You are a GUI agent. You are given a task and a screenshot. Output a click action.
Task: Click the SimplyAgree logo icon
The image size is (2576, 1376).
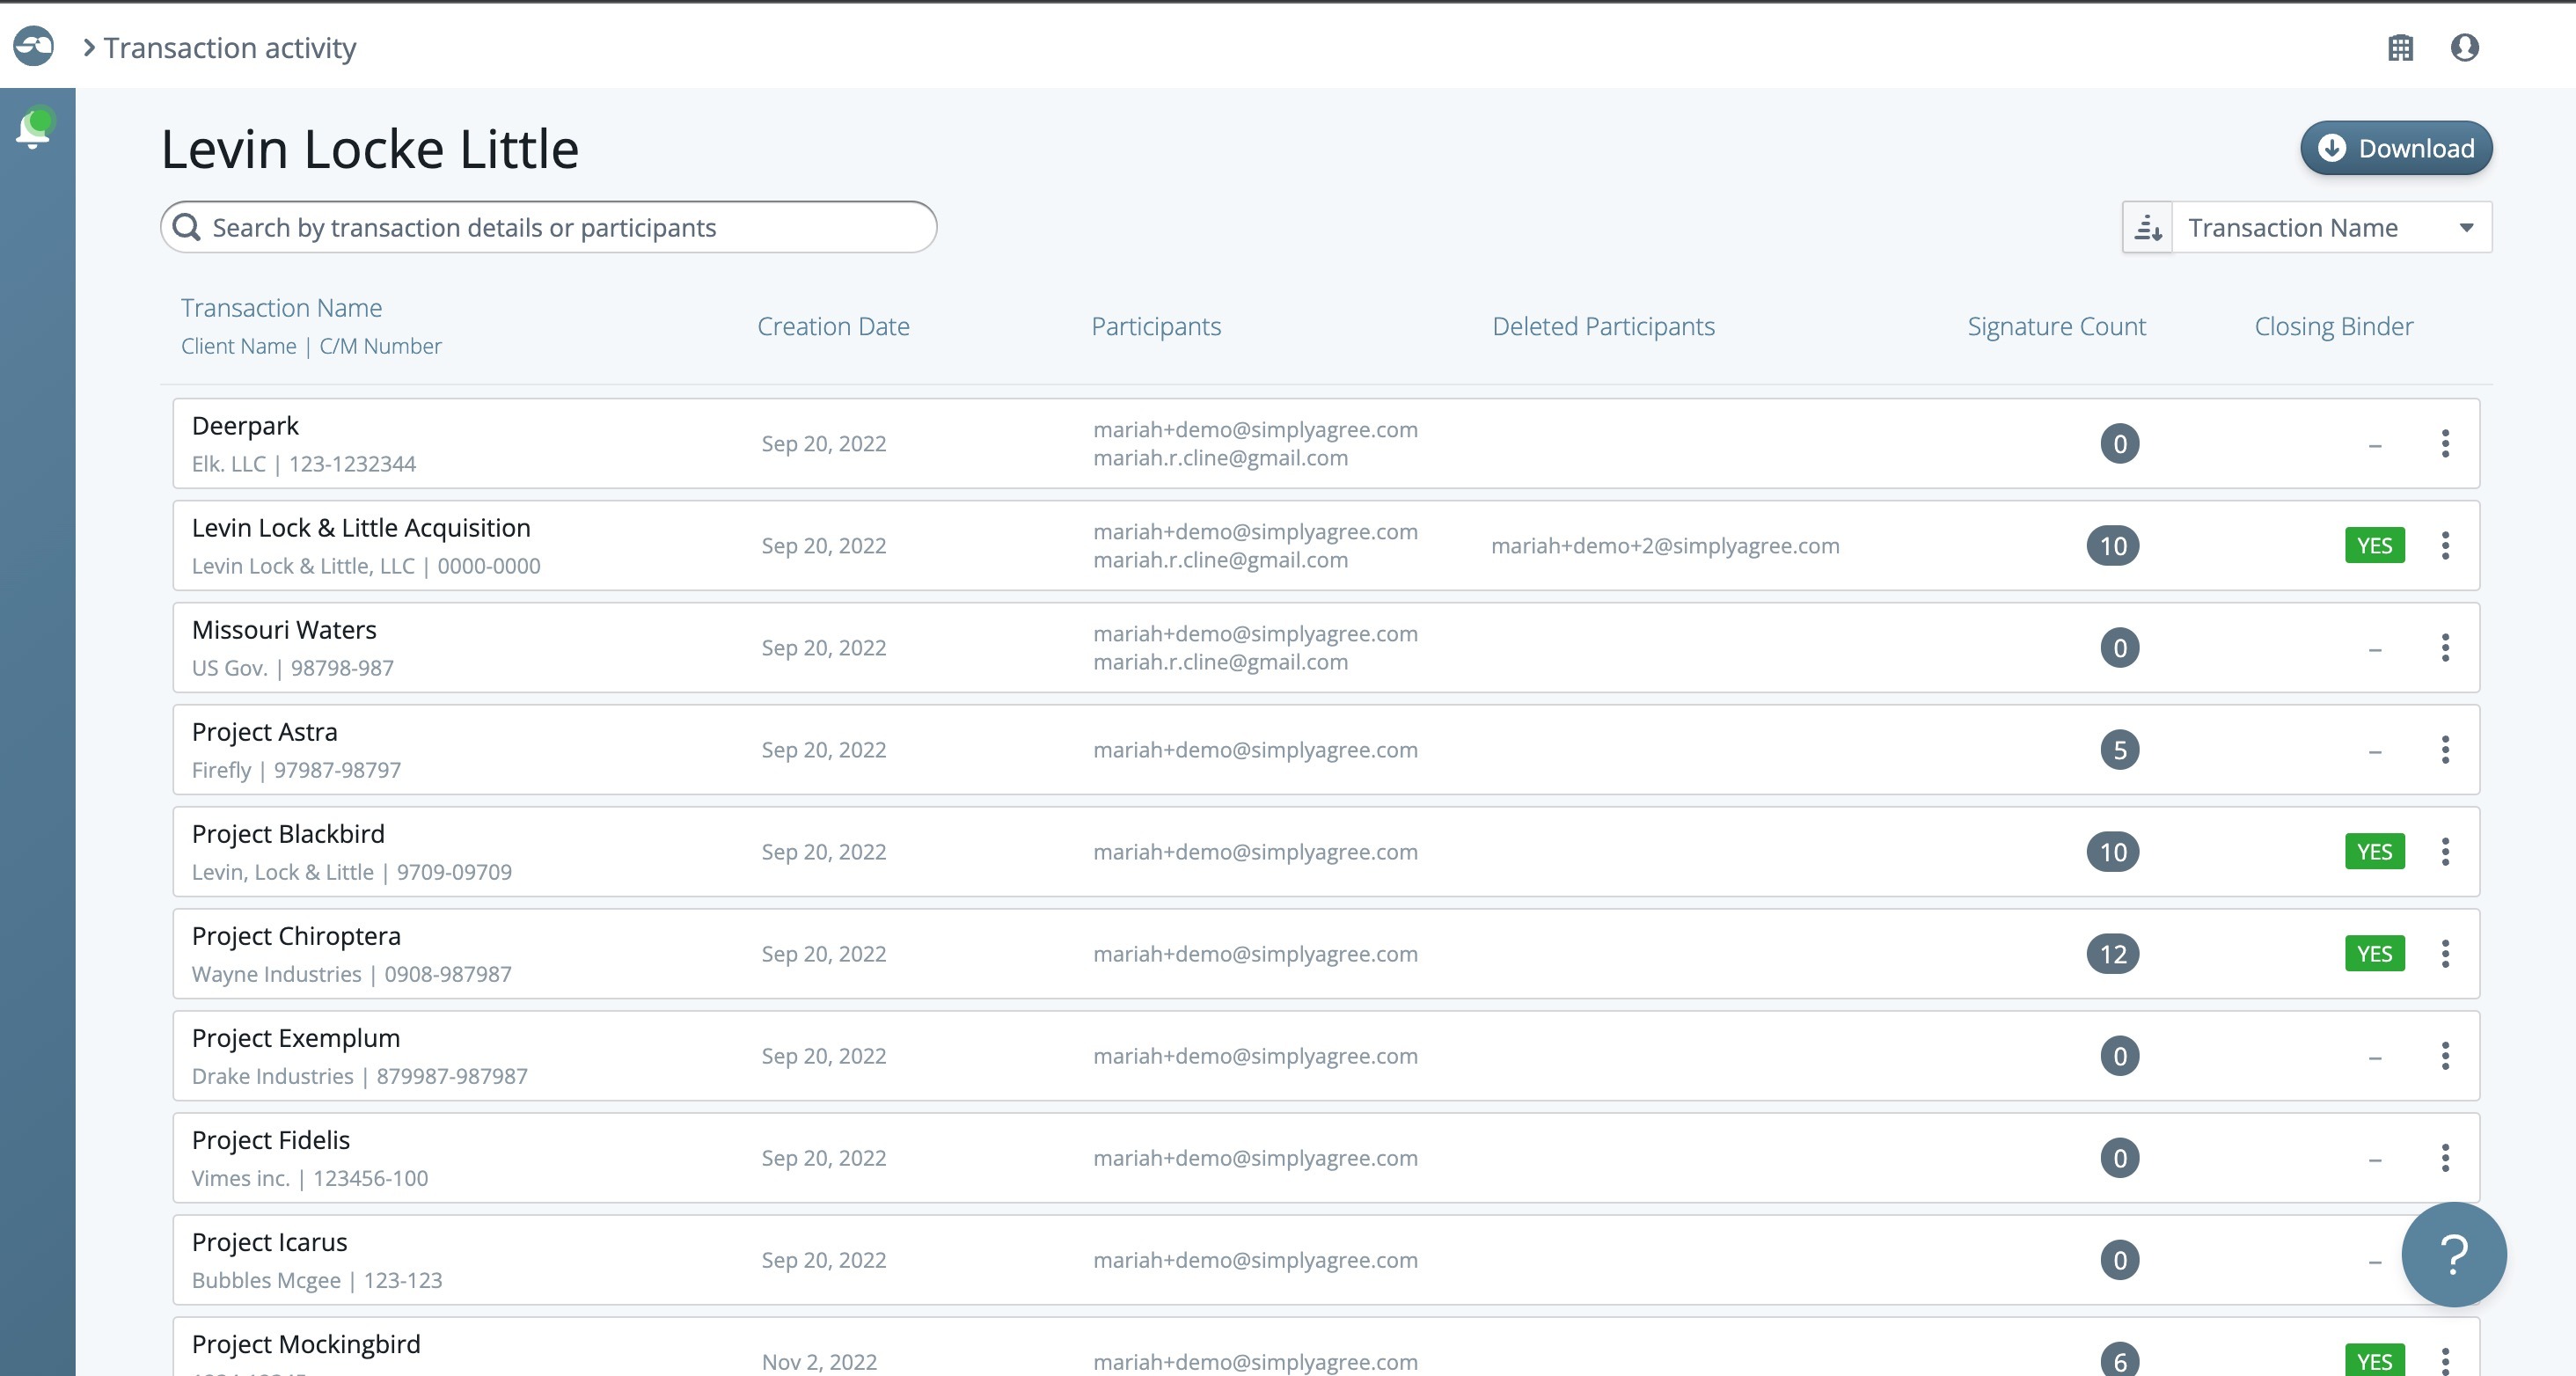(33, 46)
